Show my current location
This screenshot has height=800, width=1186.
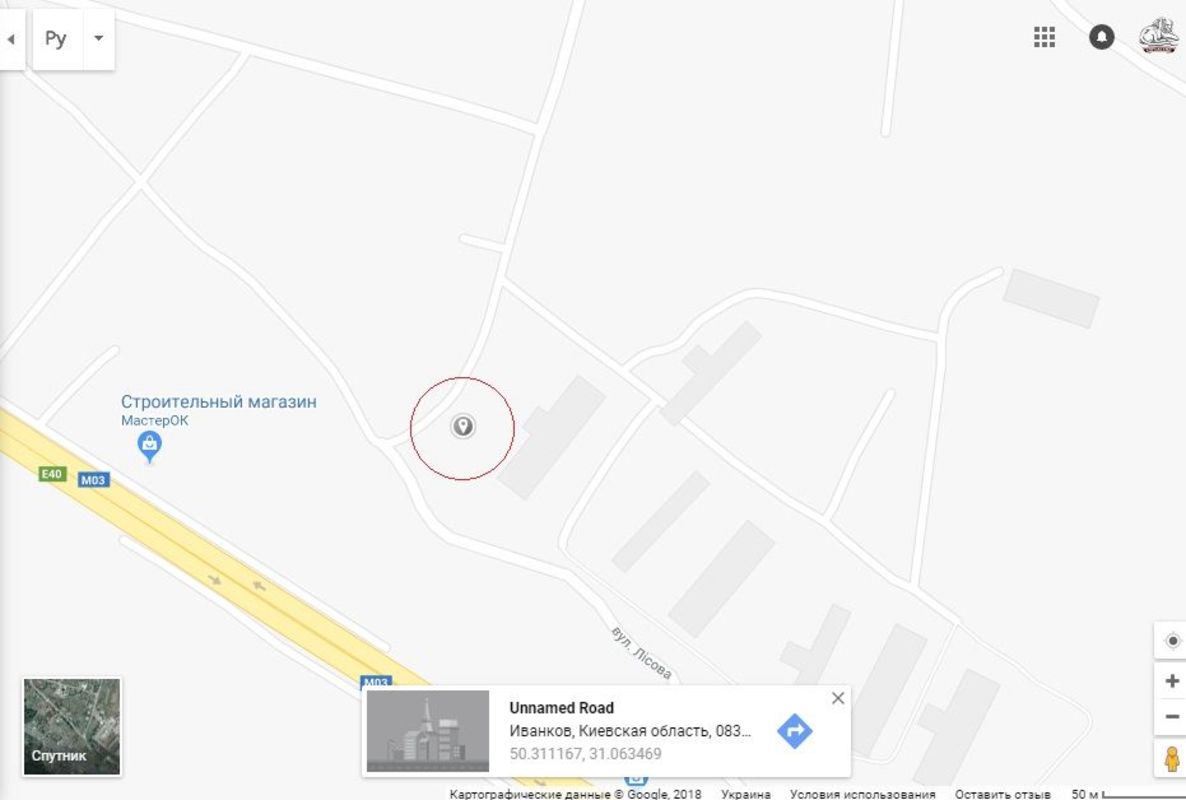(1172, 641)
